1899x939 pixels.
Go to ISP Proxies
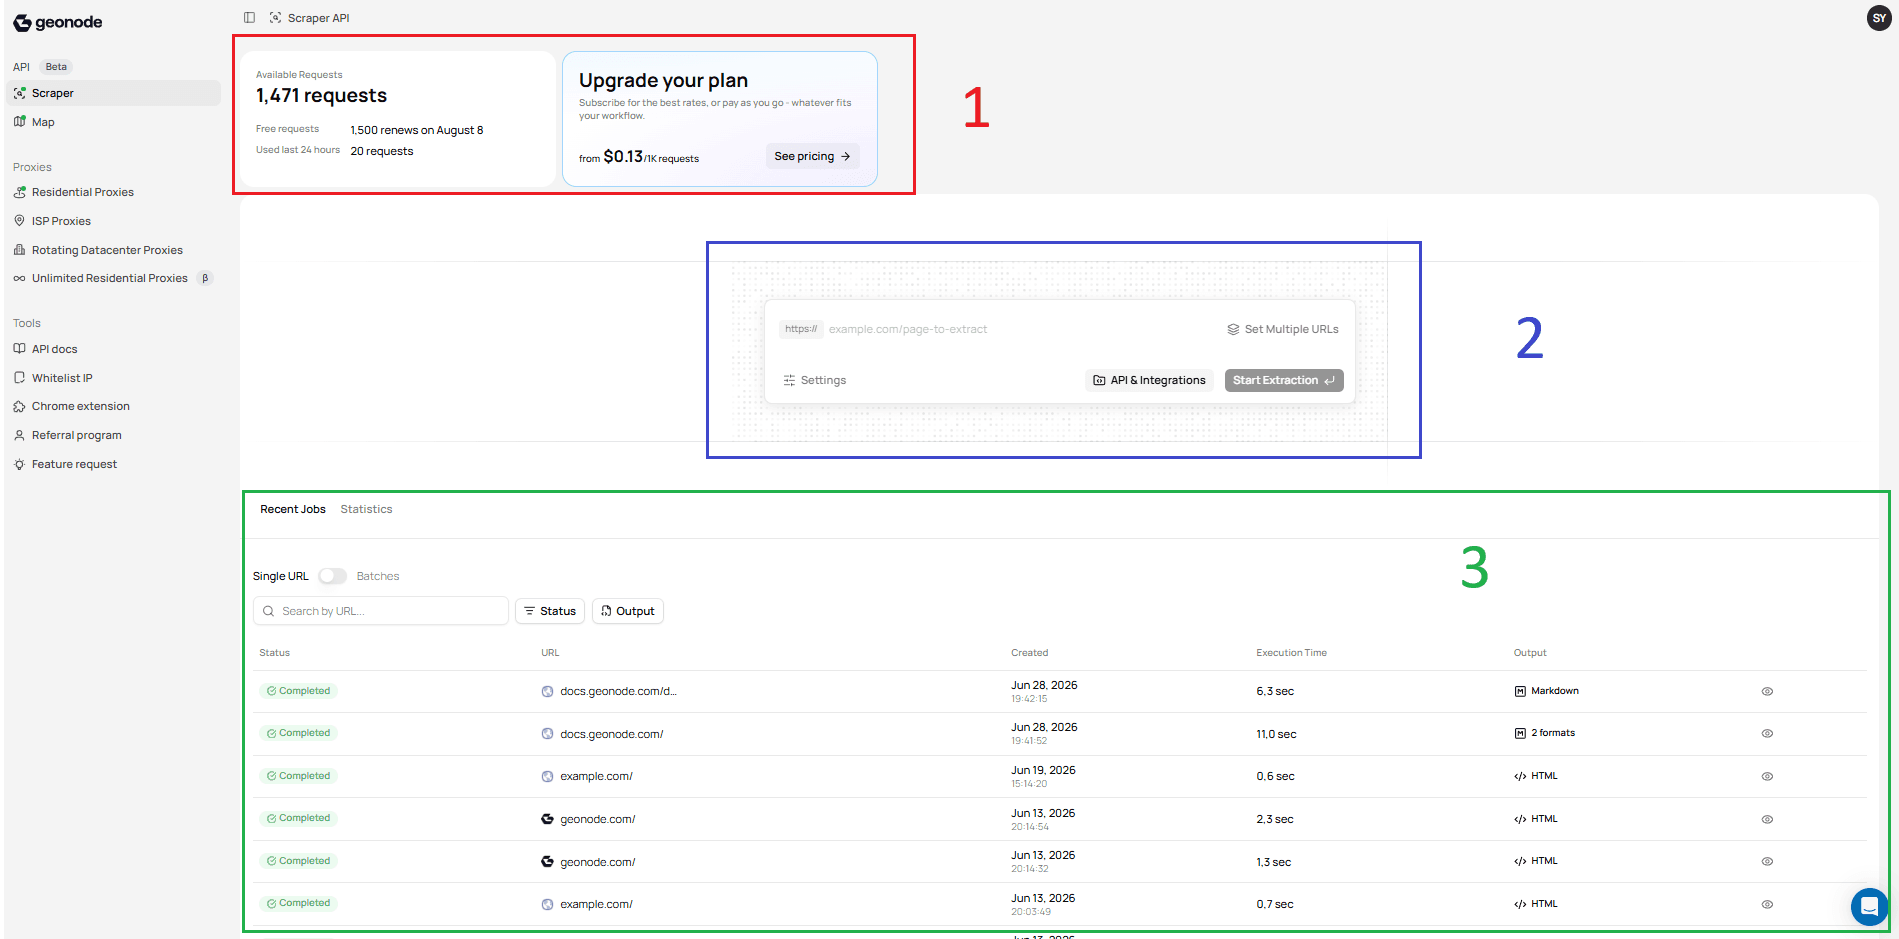(x=61, y=221)
